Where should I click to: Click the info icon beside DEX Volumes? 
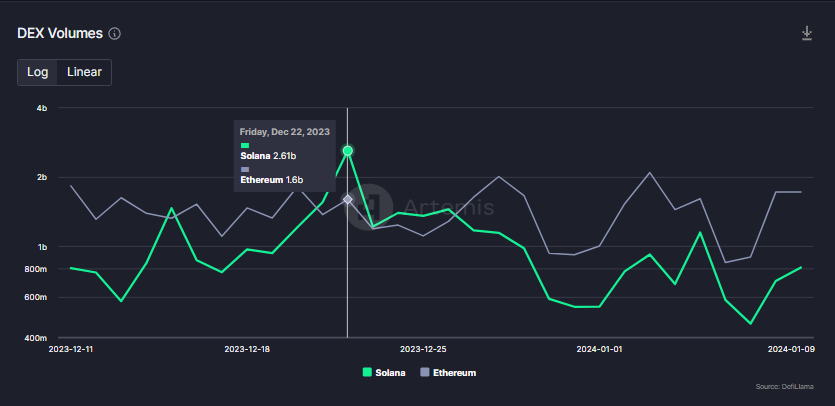tap(114, 34)
